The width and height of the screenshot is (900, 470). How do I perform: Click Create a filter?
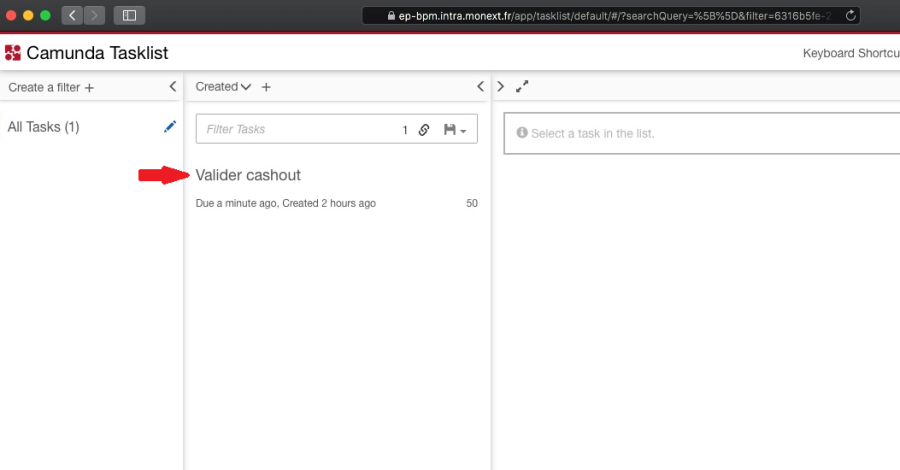click(51, 88)
